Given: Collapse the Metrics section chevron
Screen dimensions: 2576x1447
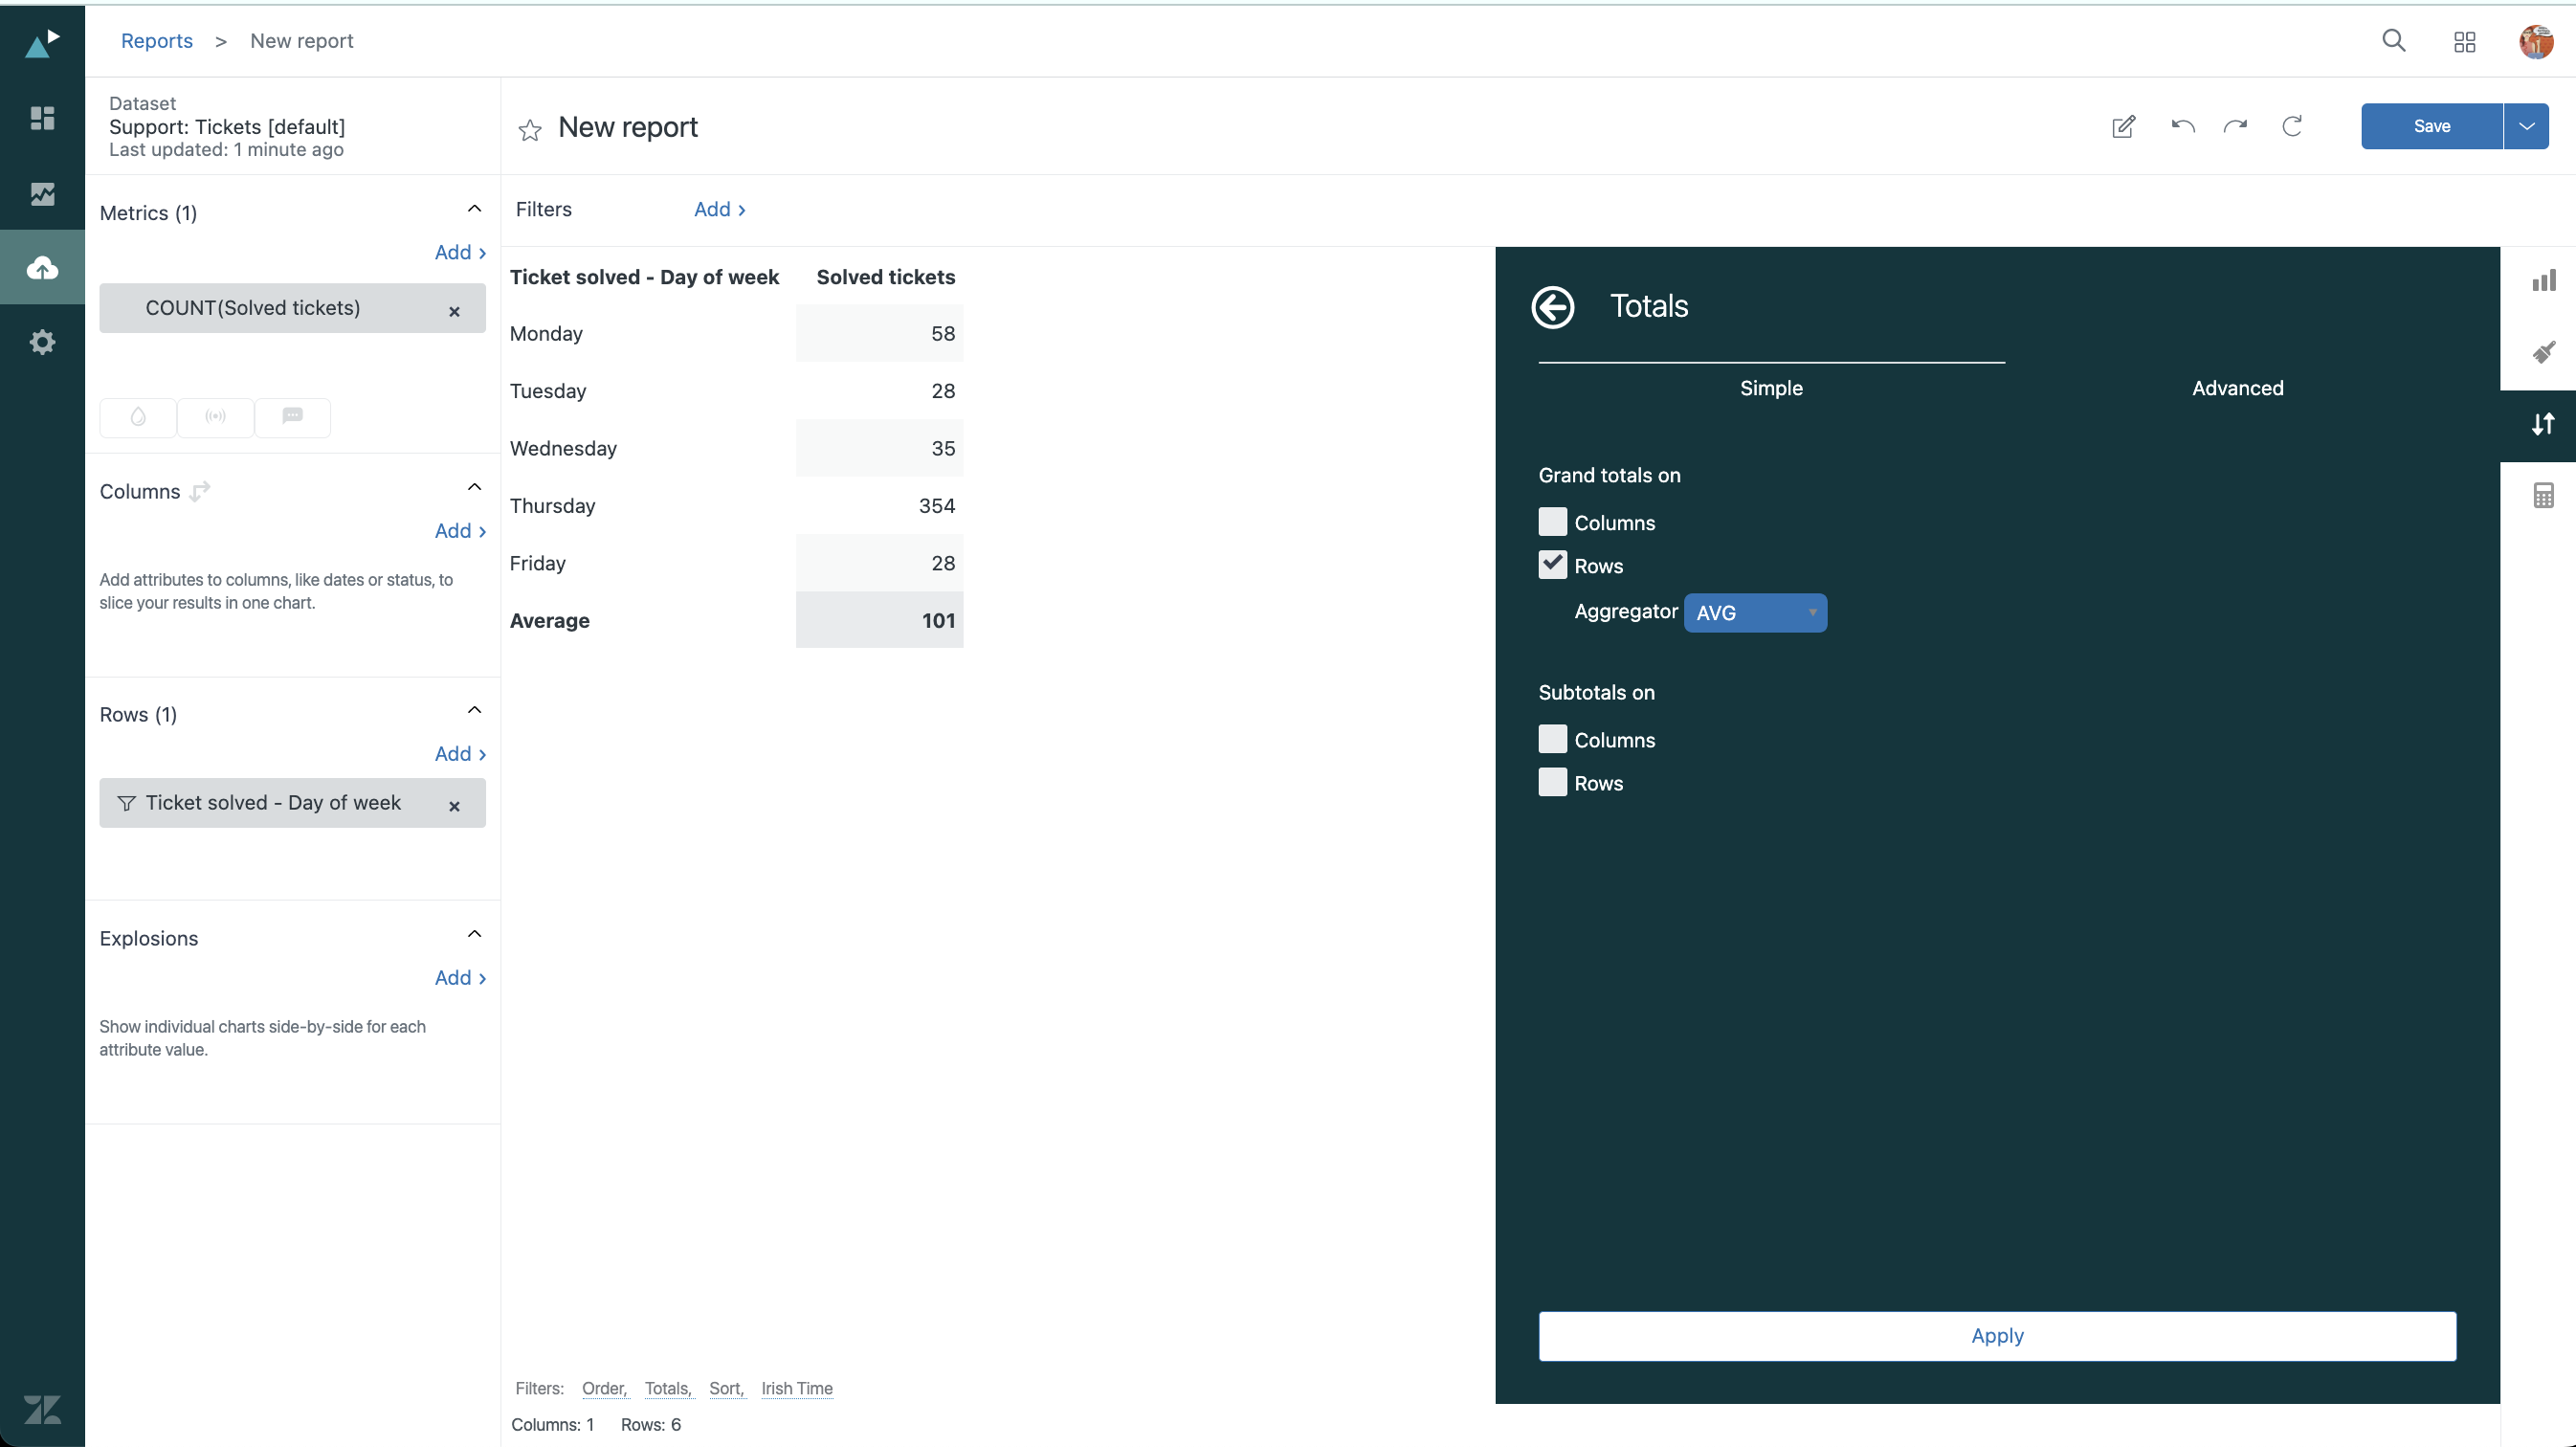Looking at the screenshot, I should tap(476, 212).
